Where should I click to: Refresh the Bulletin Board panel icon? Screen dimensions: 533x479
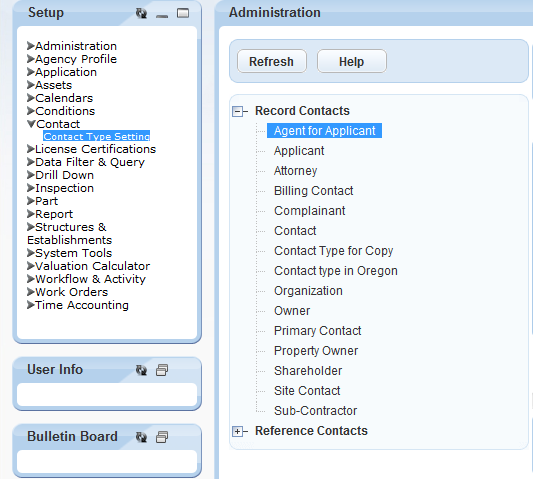[141, 437]
